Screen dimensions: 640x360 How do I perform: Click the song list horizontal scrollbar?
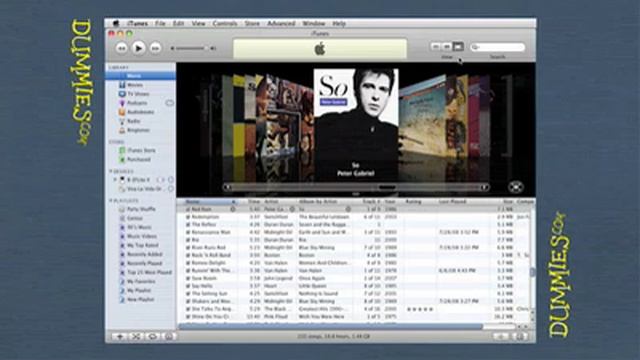pos(331,327)
